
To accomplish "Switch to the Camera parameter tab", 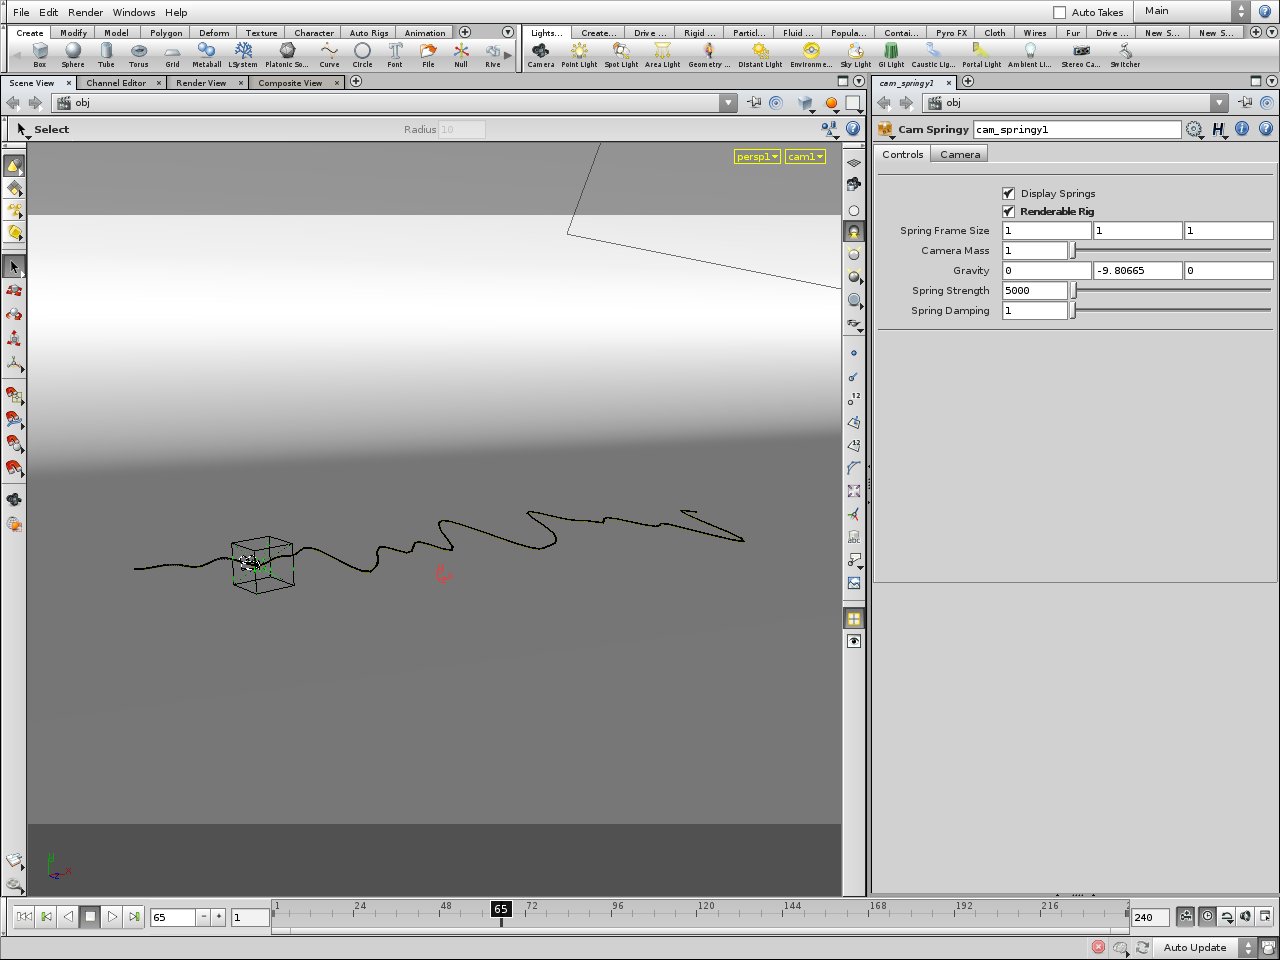I will coord(959,154).
